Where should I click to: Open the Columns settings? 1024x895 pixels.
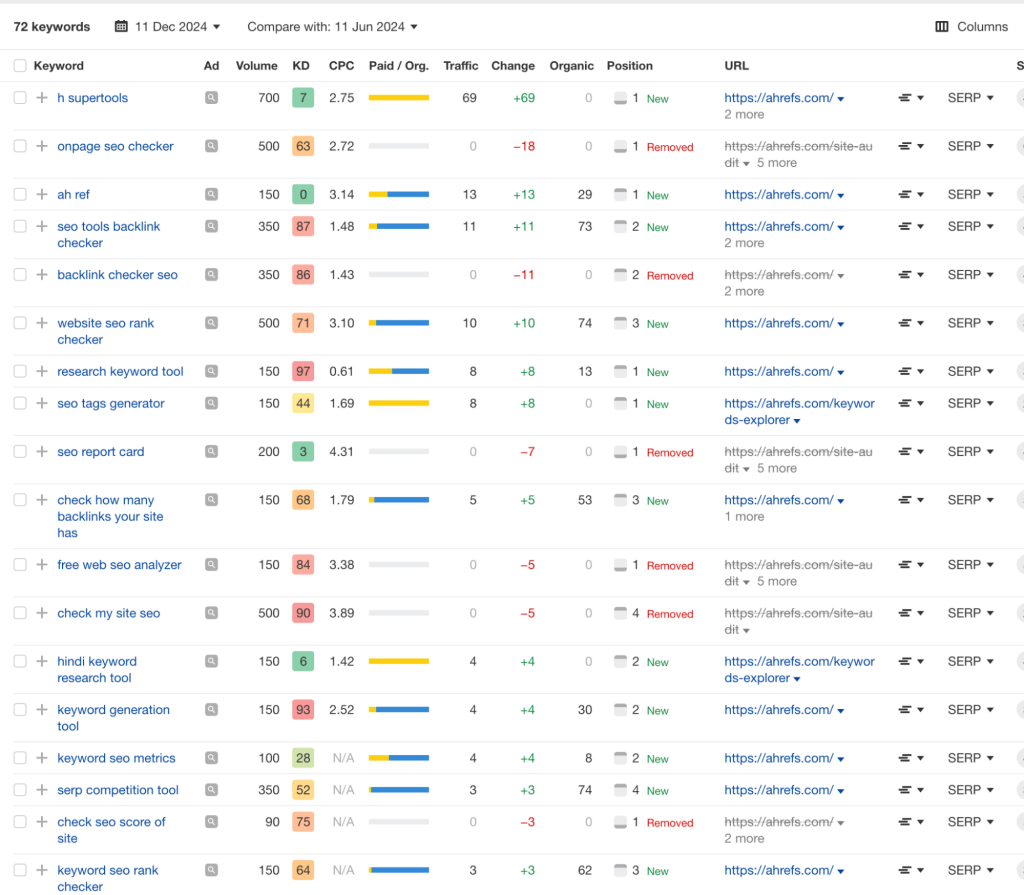pyautogui.click(x=972, y=26)
